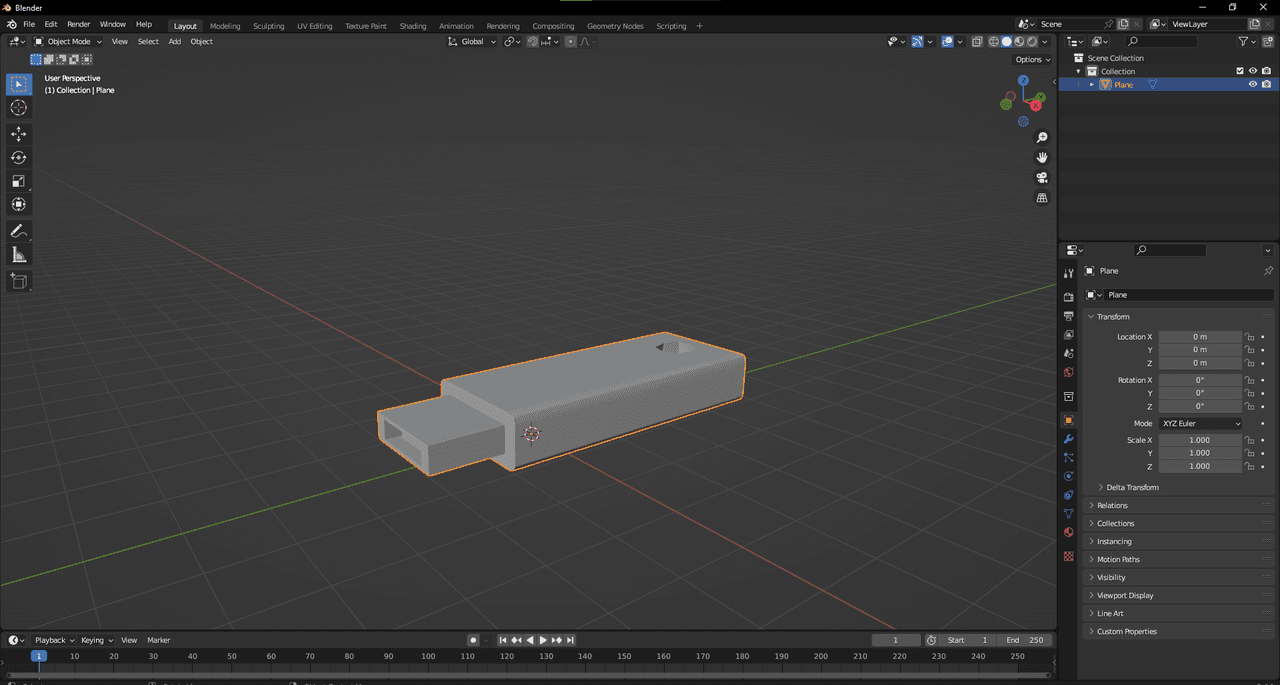This screenshot has height=685, width=1280.
Task: Hide the Plane object in viewport
Action: pyautogui.click(x=1252, y=85)
